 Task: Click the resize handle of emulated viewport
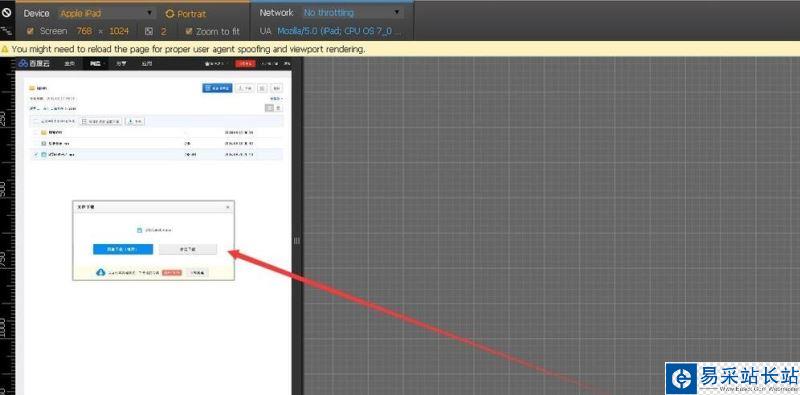297,241
